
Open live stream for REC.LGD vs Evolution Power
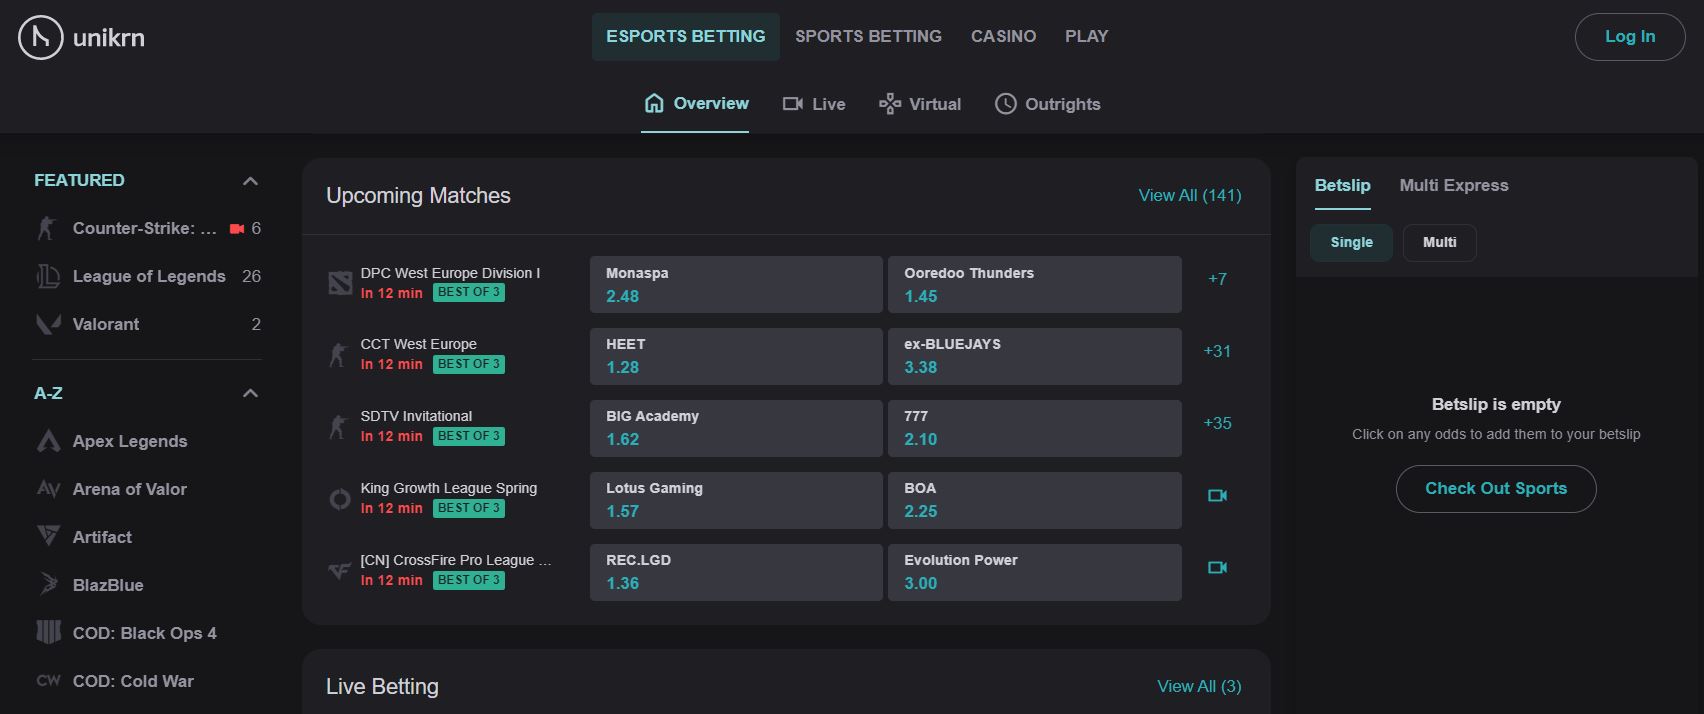tap(1217, 567)
